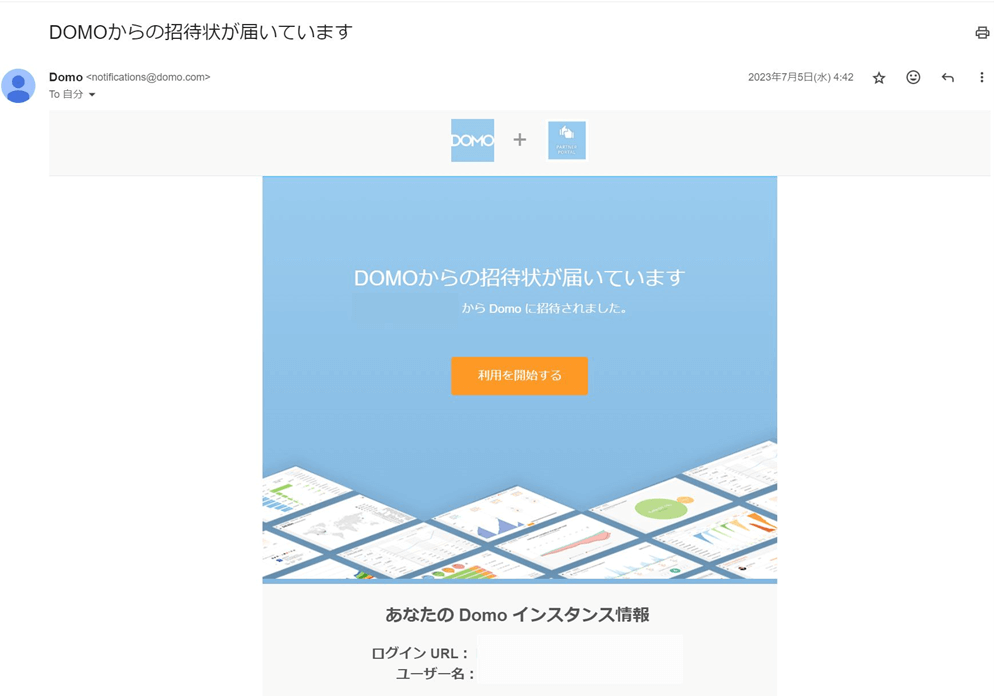Click the orange 利用を開始する button
This screenshot has width=994, height=696.
(x=519, y=376)
